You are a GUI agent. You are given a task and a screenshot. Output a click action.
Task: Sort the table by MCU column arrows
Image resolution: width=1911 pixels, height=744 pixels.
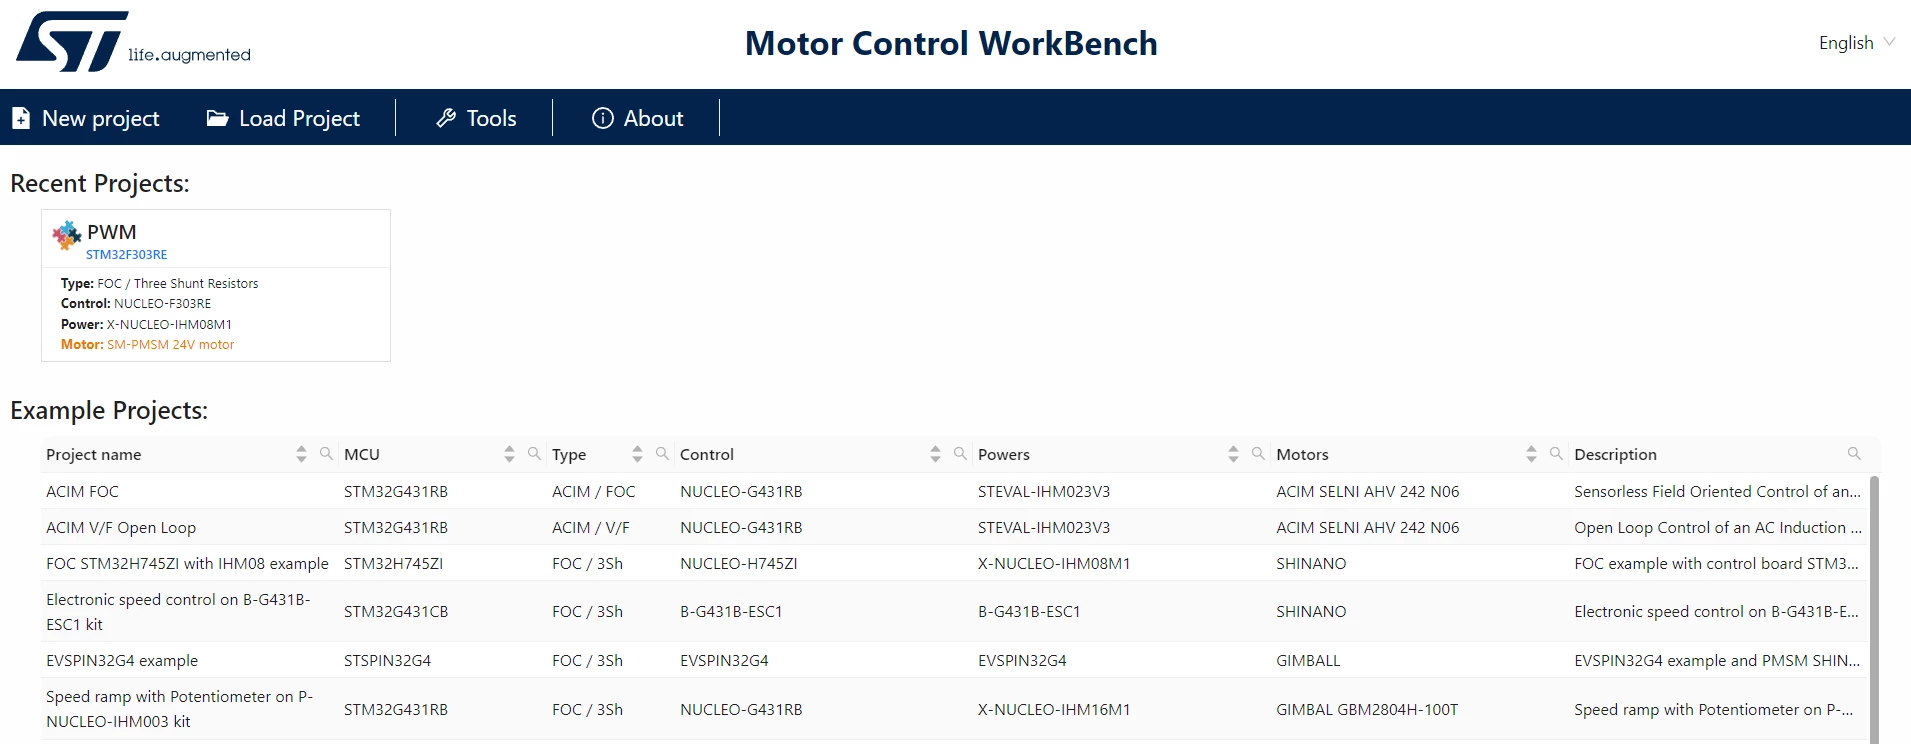(509, 454)
